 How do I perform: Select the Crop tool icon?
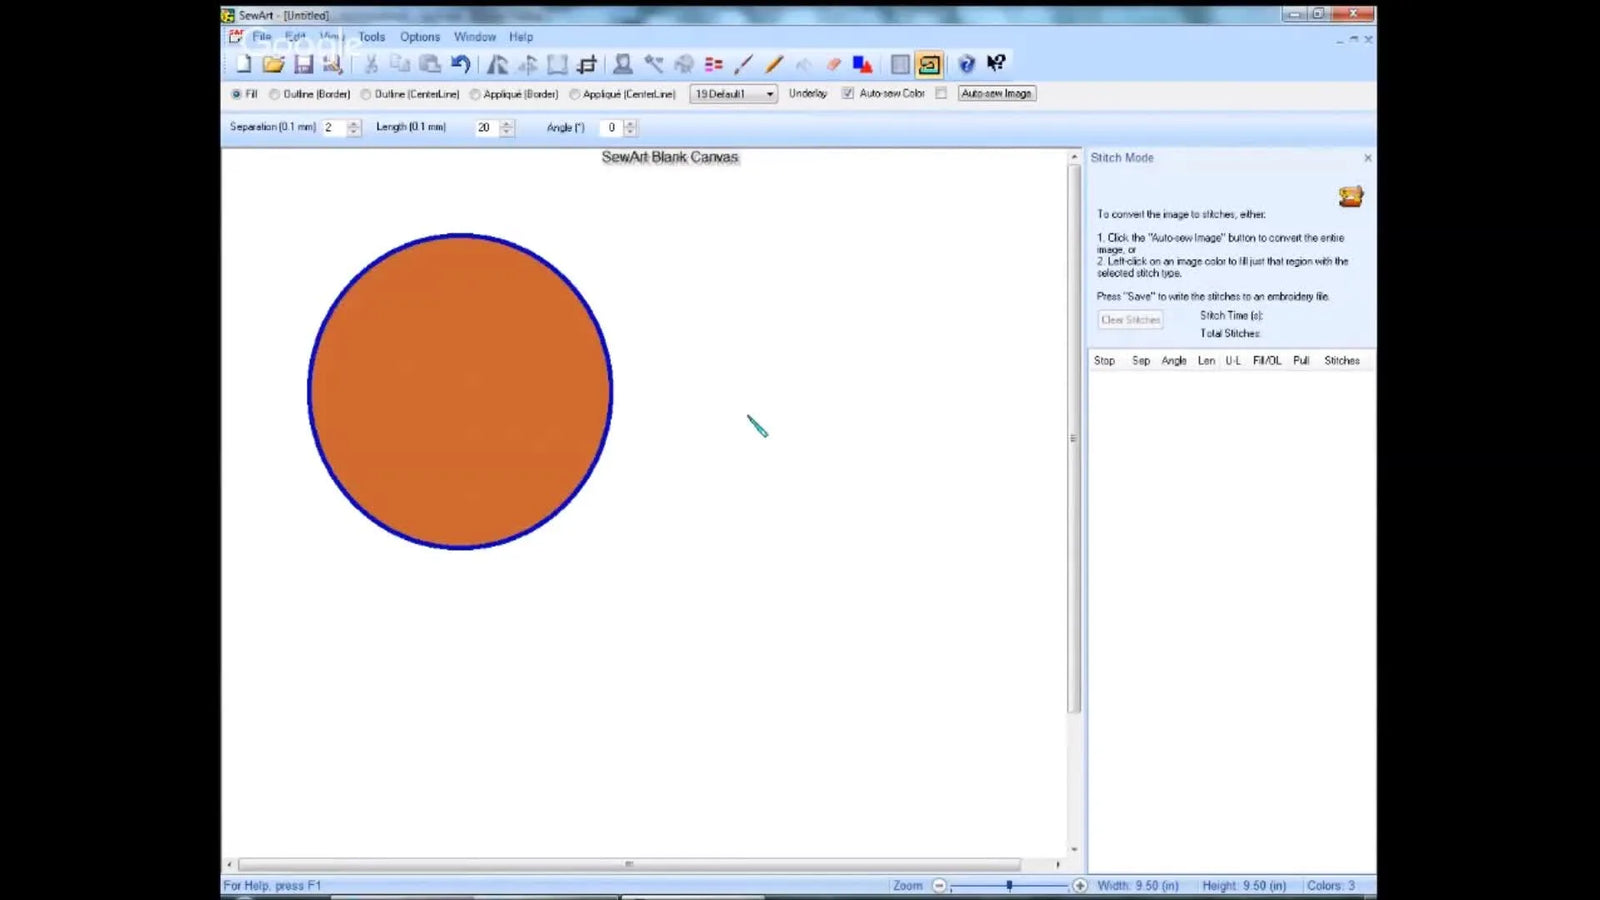(x=587, y=64)
